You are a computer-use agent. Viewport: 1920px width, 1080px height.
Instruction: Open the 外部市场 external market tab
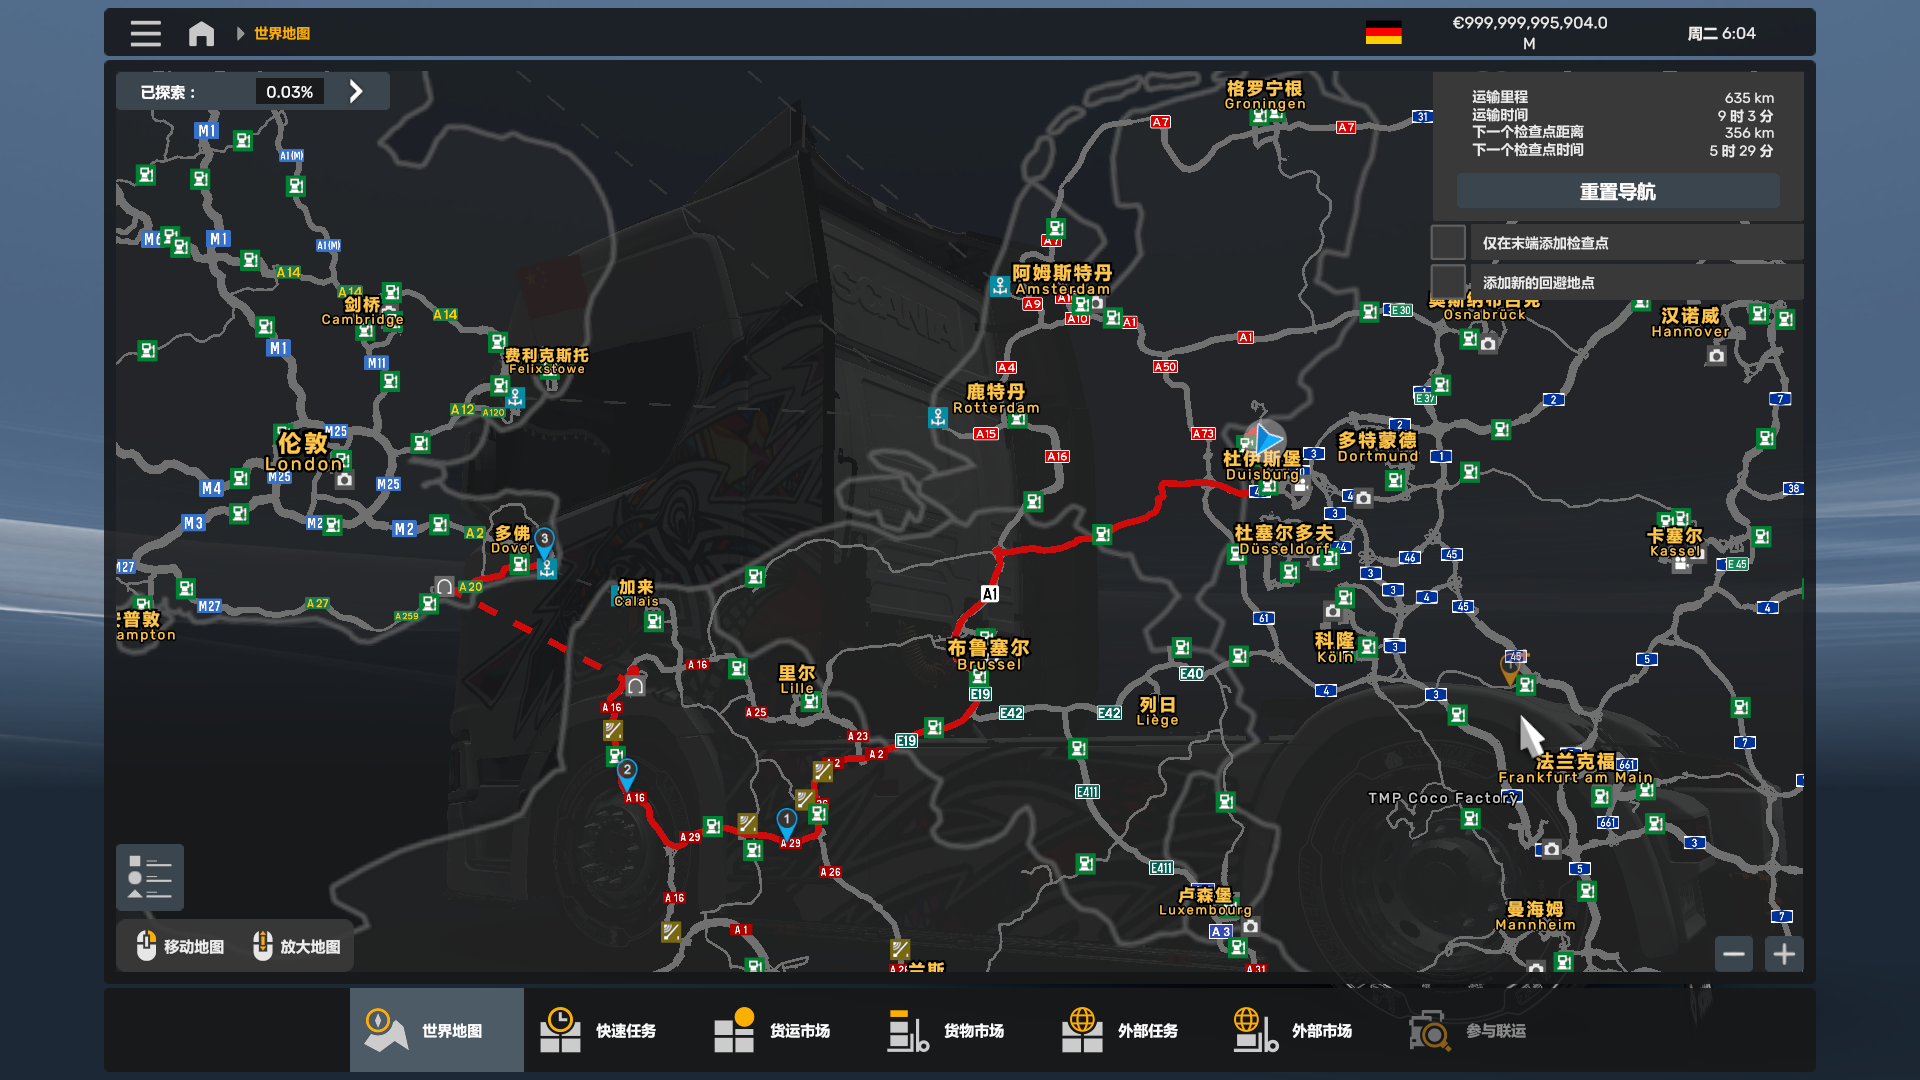1306,1030
